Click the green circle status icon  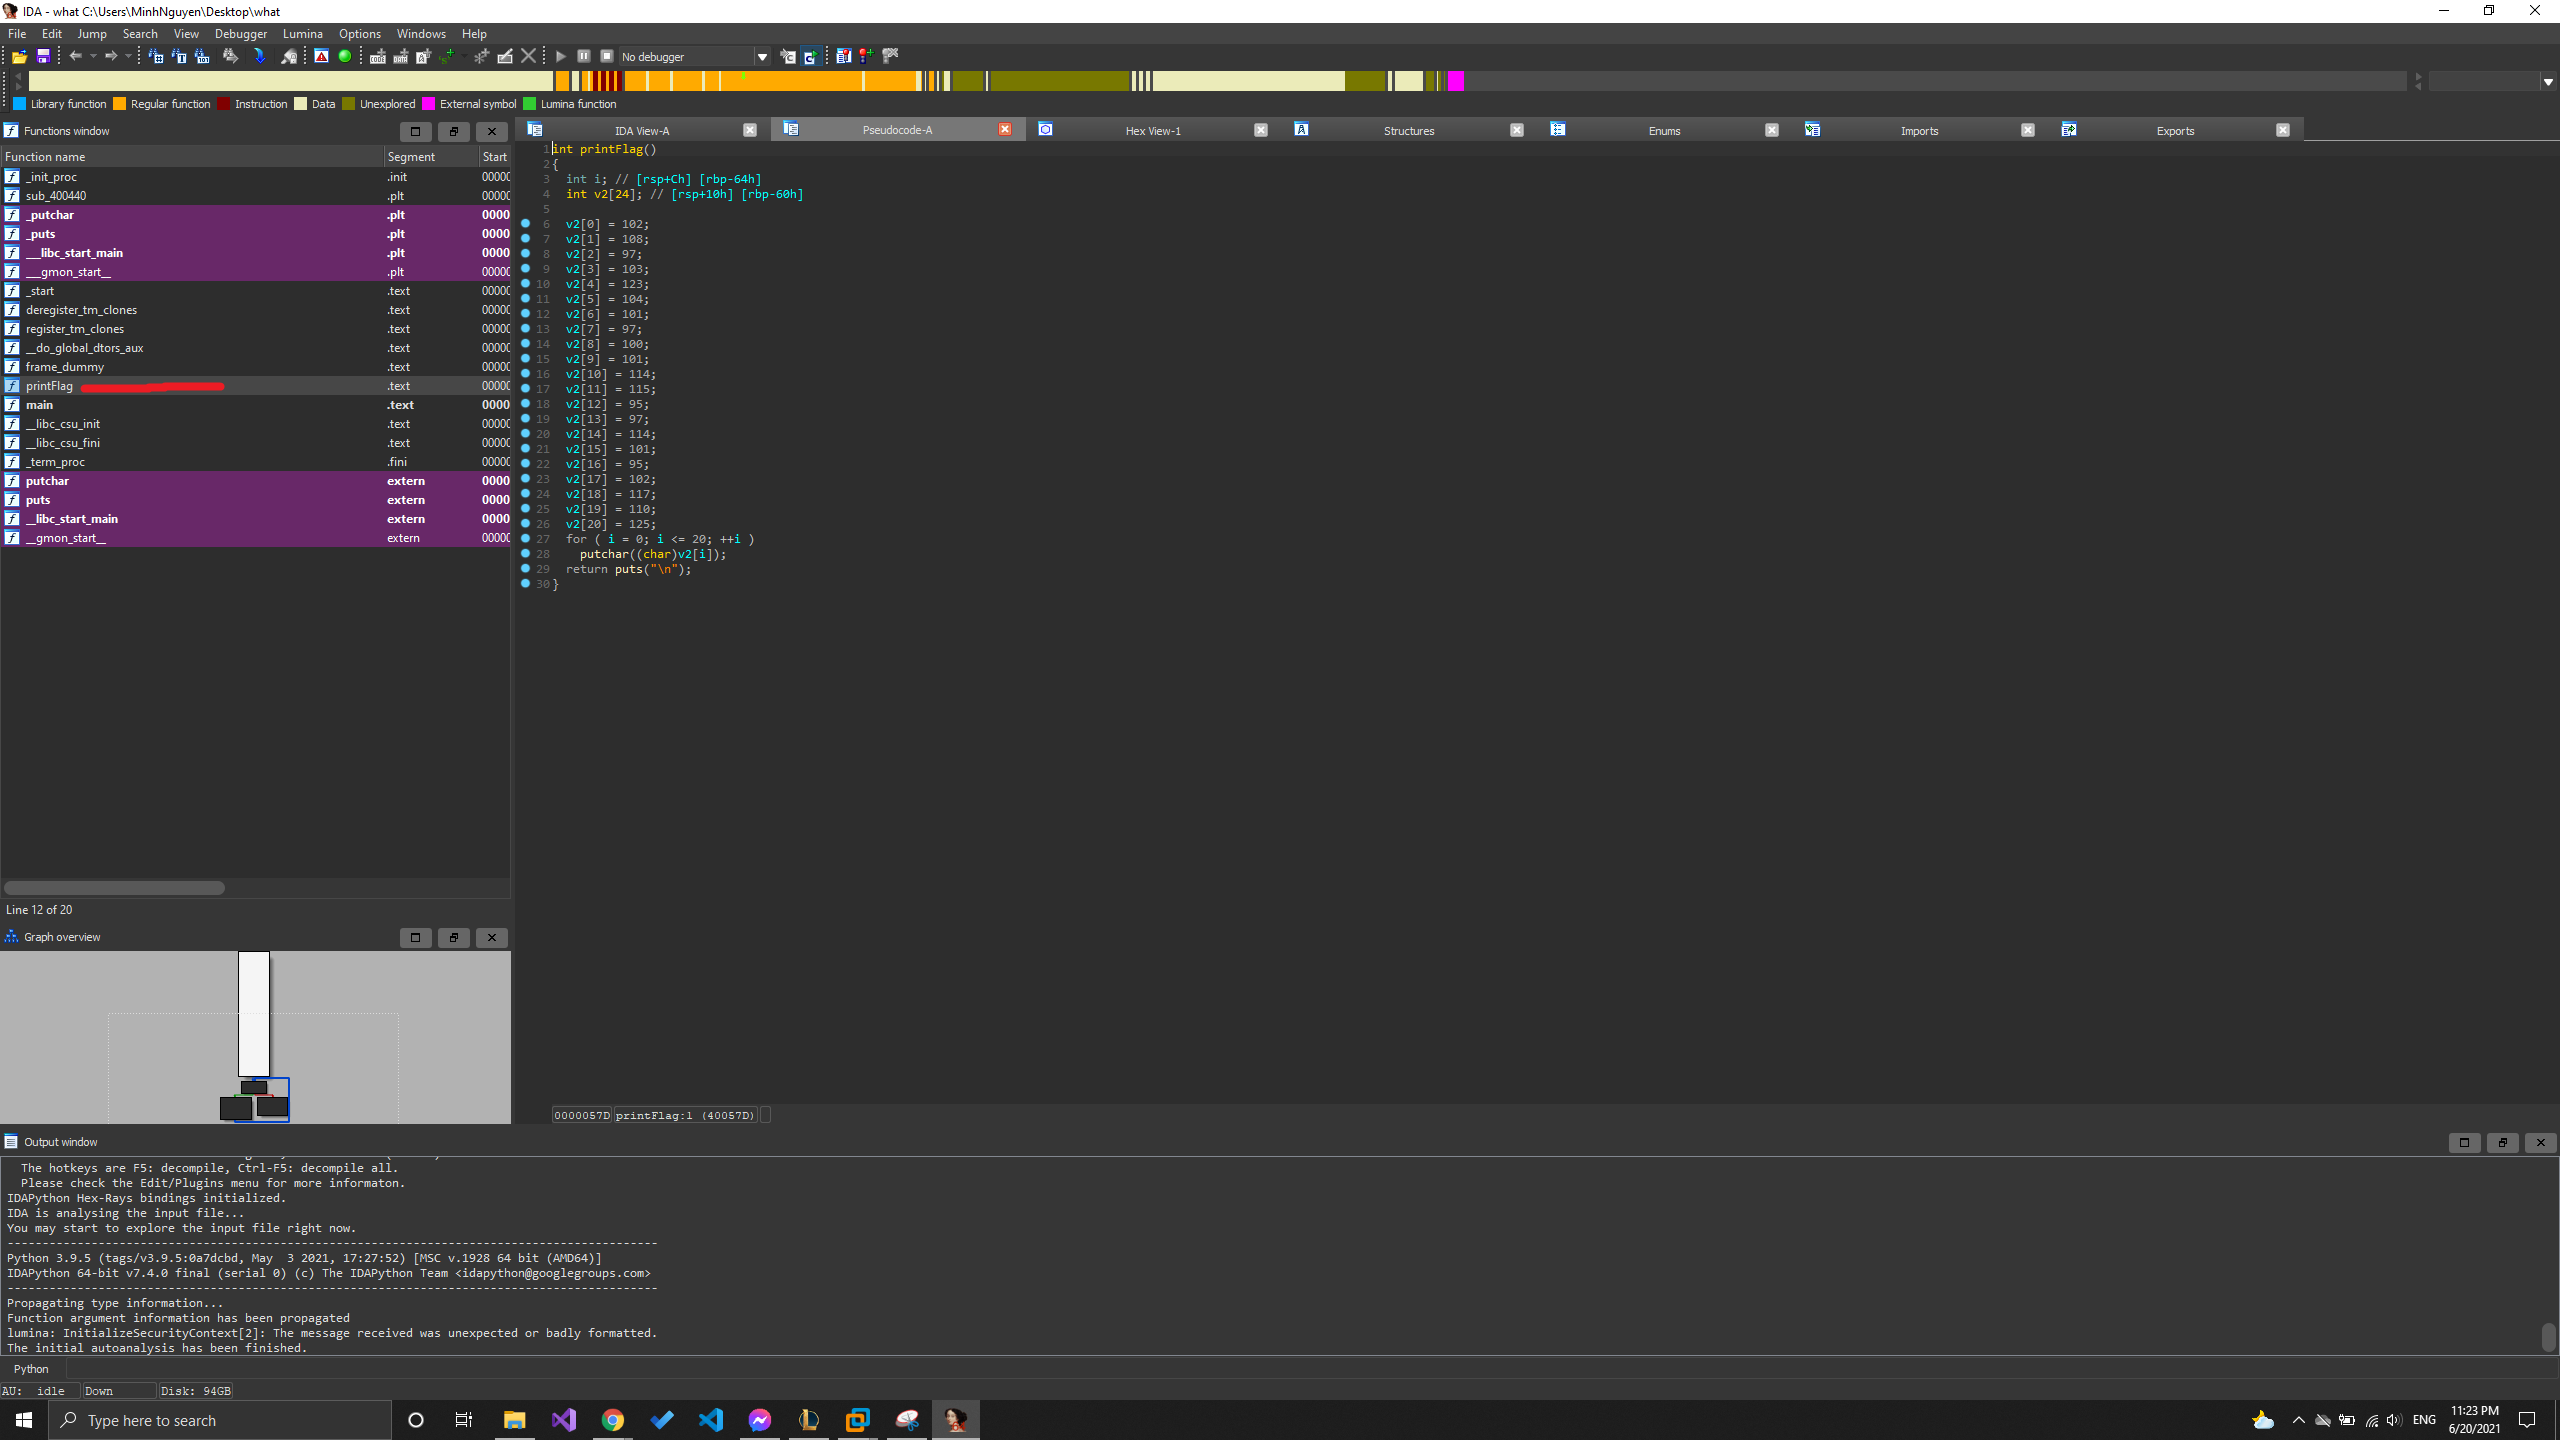tap(345, 57)
